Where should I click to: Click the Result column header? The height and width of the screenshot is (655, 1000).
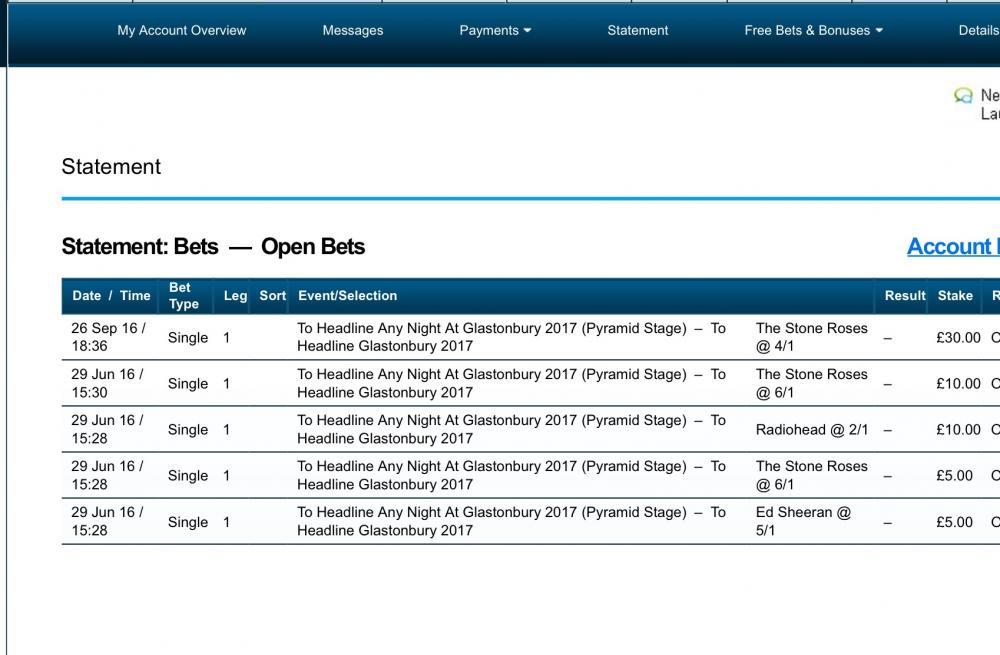click(x=904, y=296)
